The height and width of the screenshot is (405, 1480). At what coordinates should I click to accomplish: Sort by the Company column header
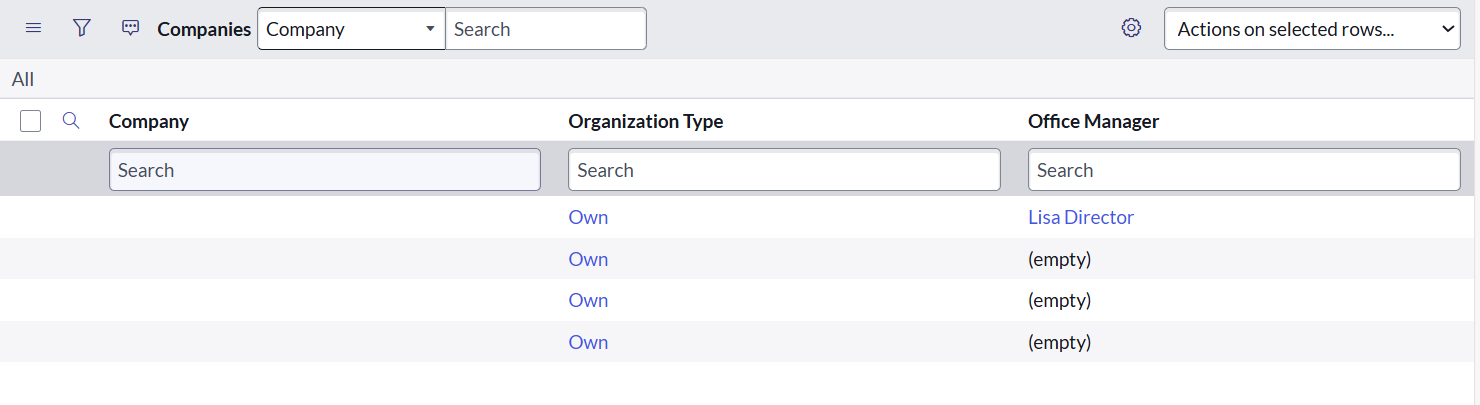pyautogui.click(x=149, y=121)
